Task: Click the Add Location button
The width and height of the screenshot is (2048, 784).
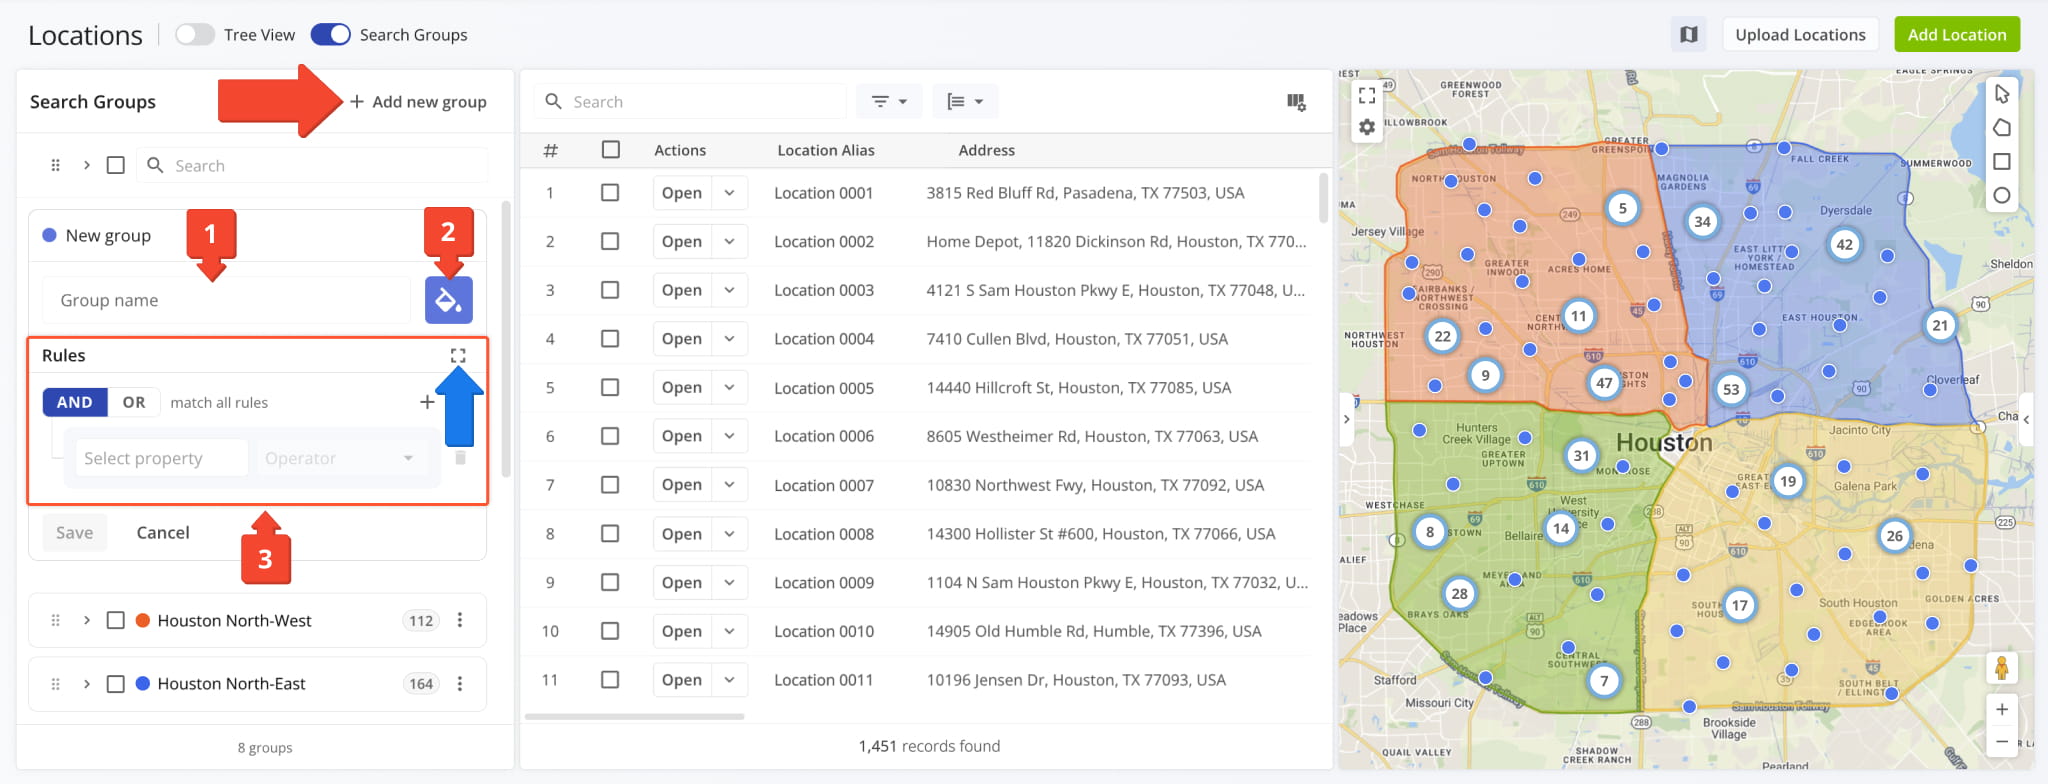Action: click(x=1957, y=35)
